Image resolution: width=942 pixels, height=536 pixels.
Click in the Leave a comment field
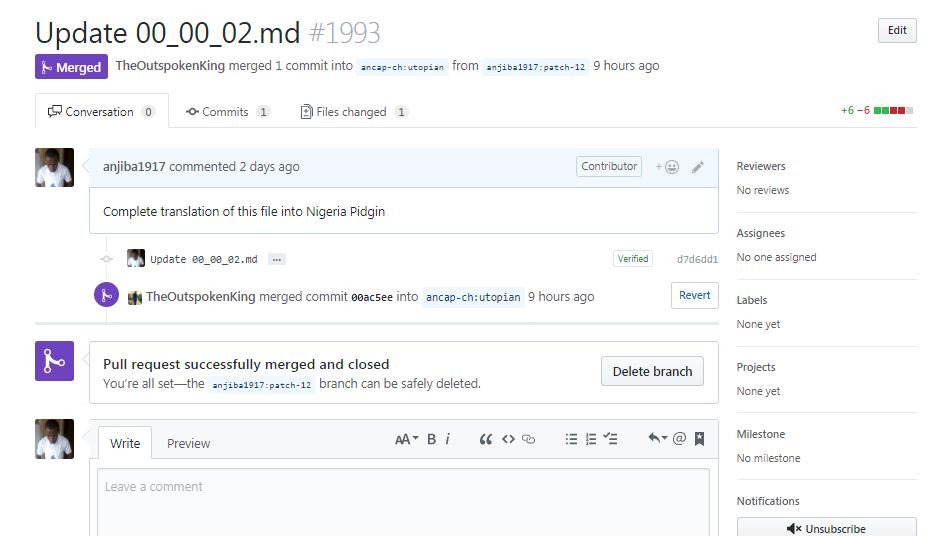403,502
